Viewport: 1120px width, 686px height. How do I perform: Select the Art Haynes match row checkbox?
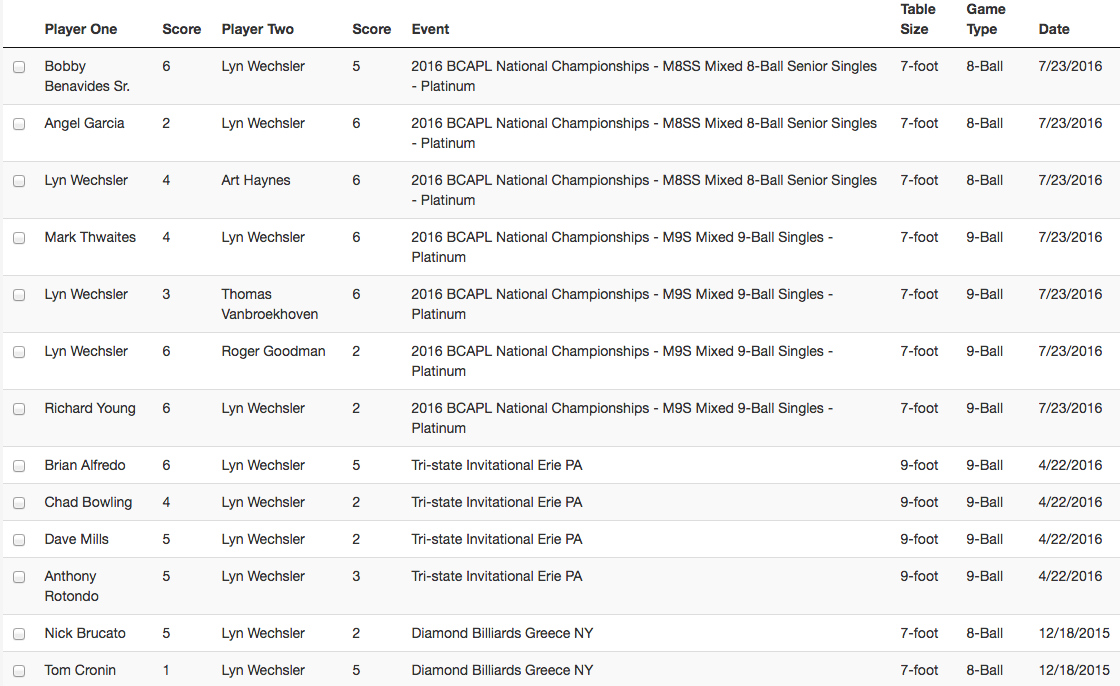[x=19, y=182]
